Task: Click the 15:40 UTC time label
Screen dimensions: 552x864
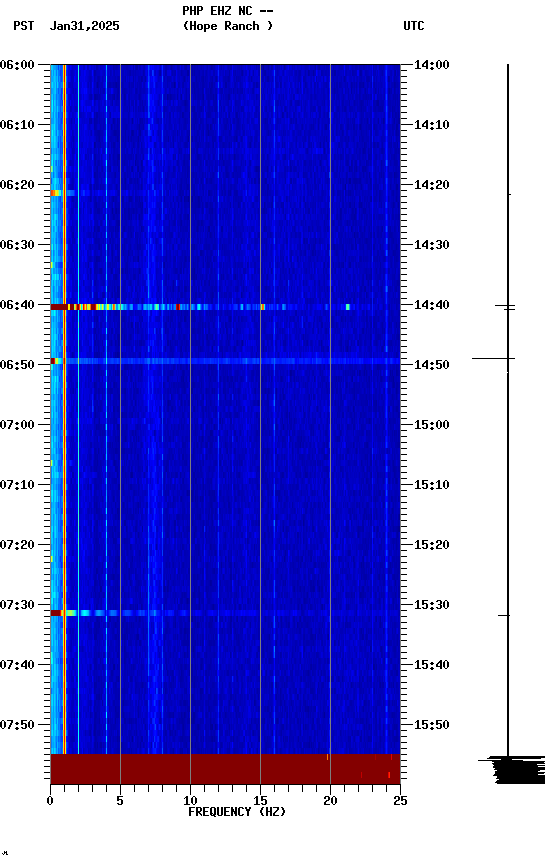Action: [x=432, y=666]
